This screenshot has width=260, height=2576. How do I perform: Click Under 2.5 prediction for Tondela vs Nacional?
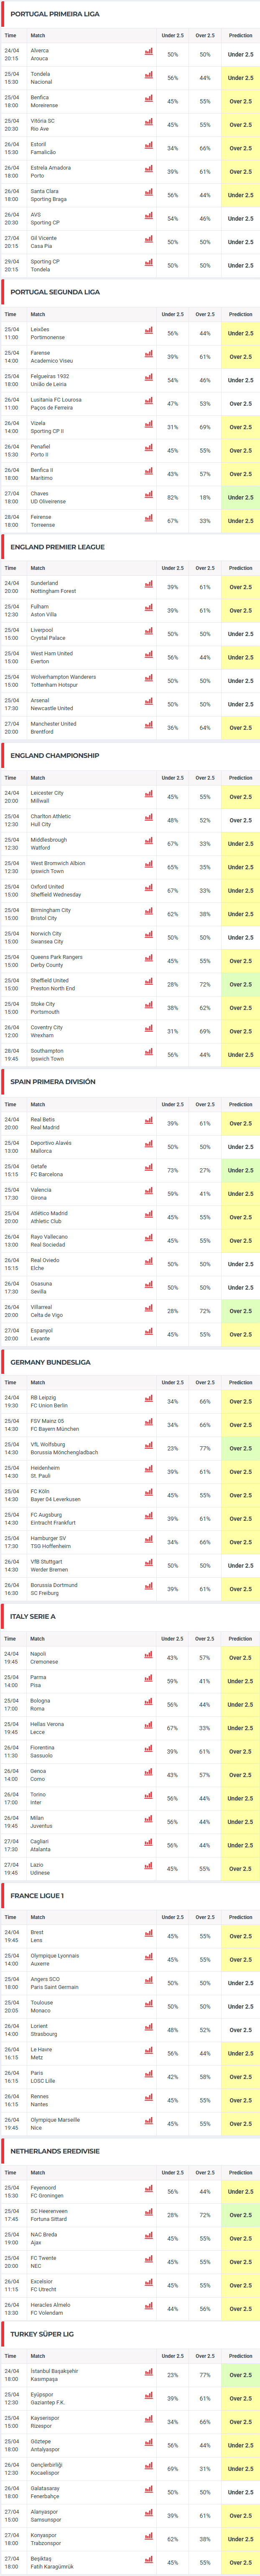pyautogui.click(x=240, y=78)
